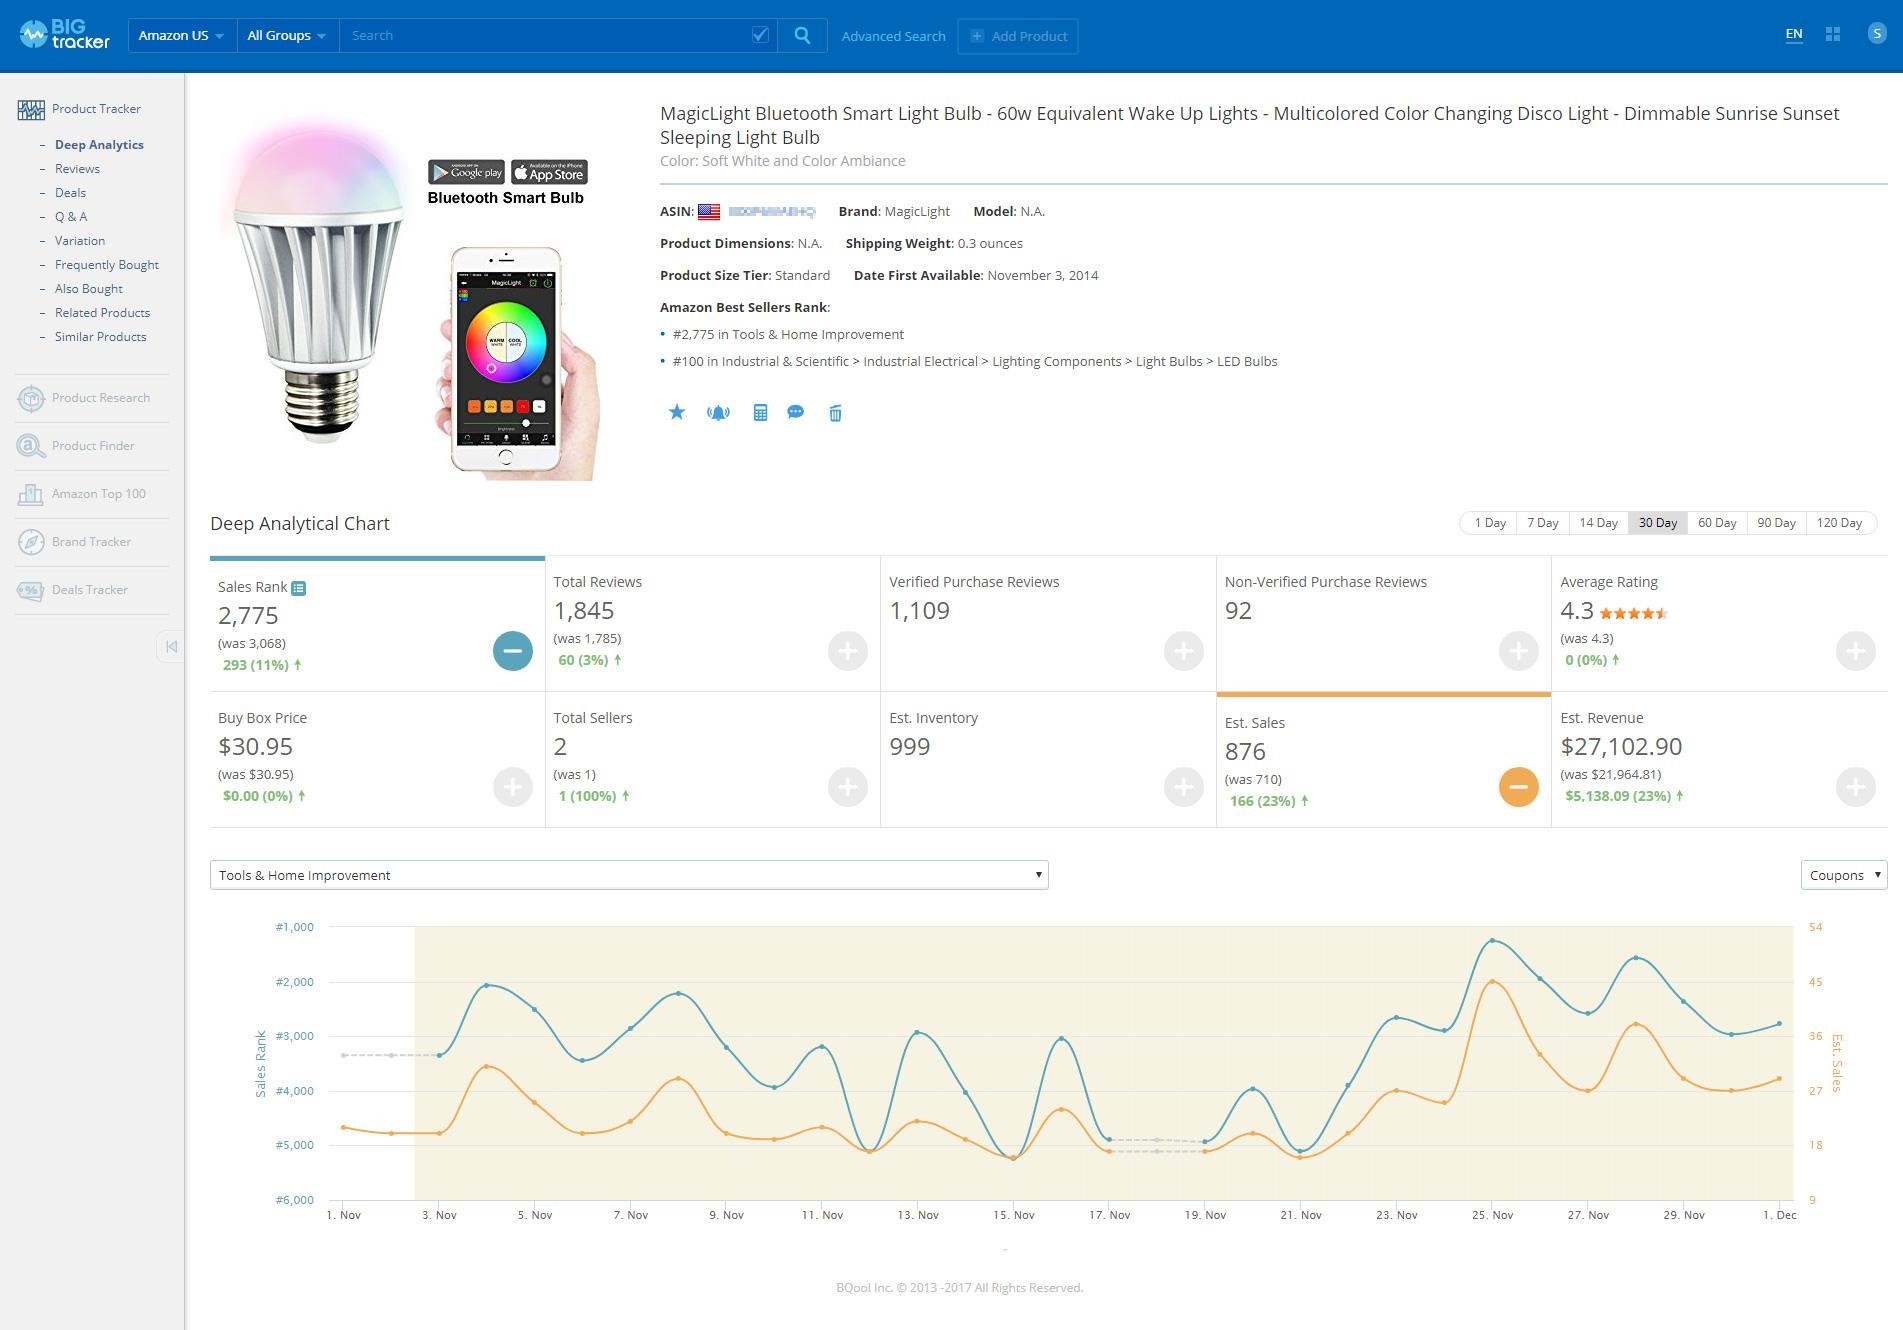Viewport: 1903px width, 1330px height.
Task: Add Total Reviews to chart
Action: 848,651
